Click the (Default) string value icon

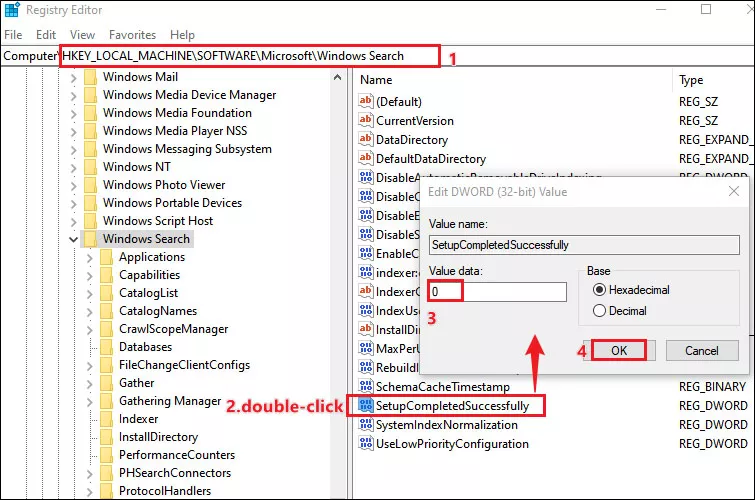point(365,101)
